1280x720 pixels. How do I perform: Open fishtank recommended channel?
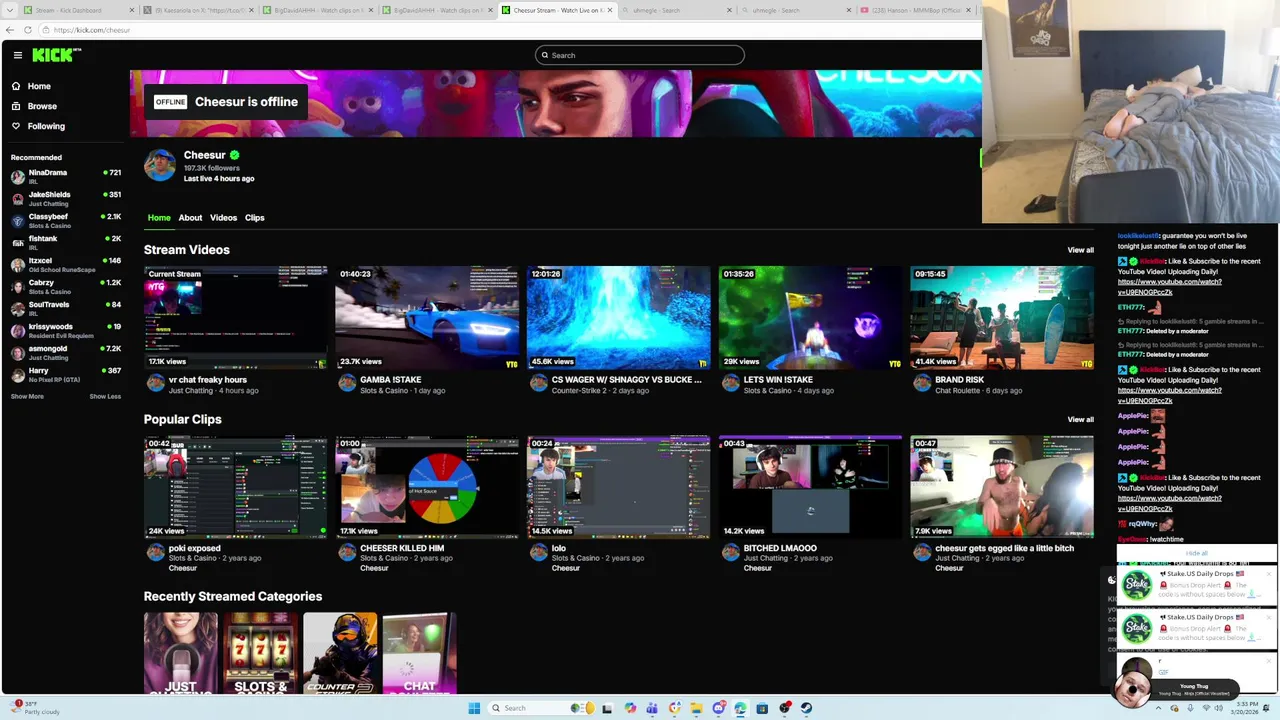click(x=65, y=242)
